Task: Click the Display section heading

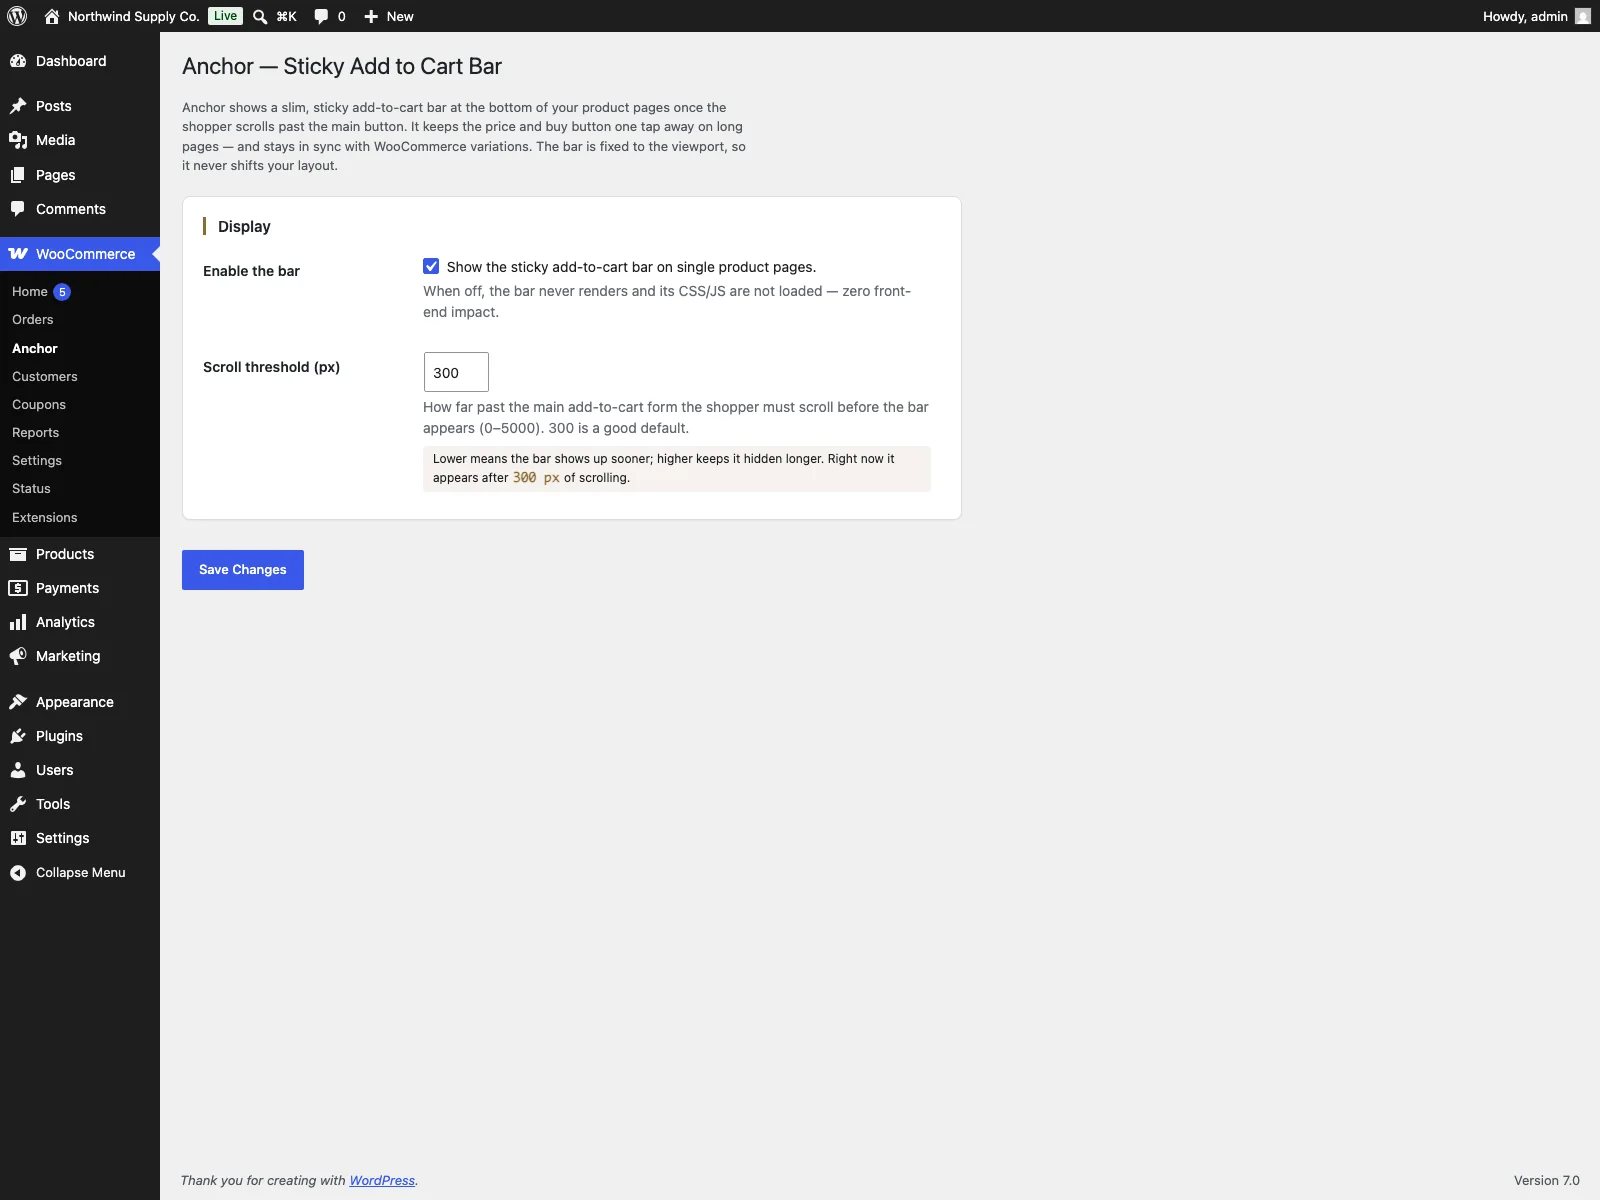Action: (244, 227)
